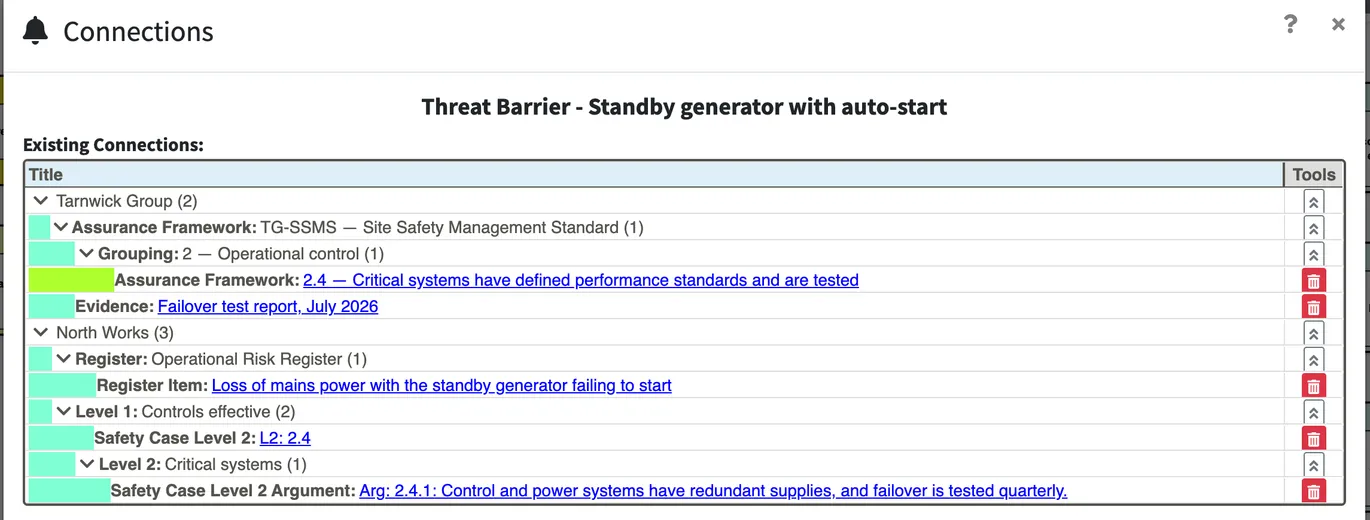Open the 2.4 Critical systems performance standards link
This screenshot has width=1370, height=520.
(x=581, y=280)
